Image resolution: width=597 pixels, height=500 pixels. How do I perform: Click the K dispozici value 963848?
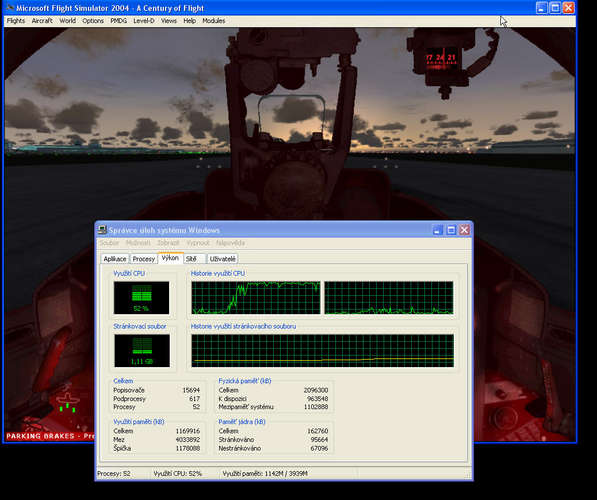pyautogui.click(x=318, y=399)
